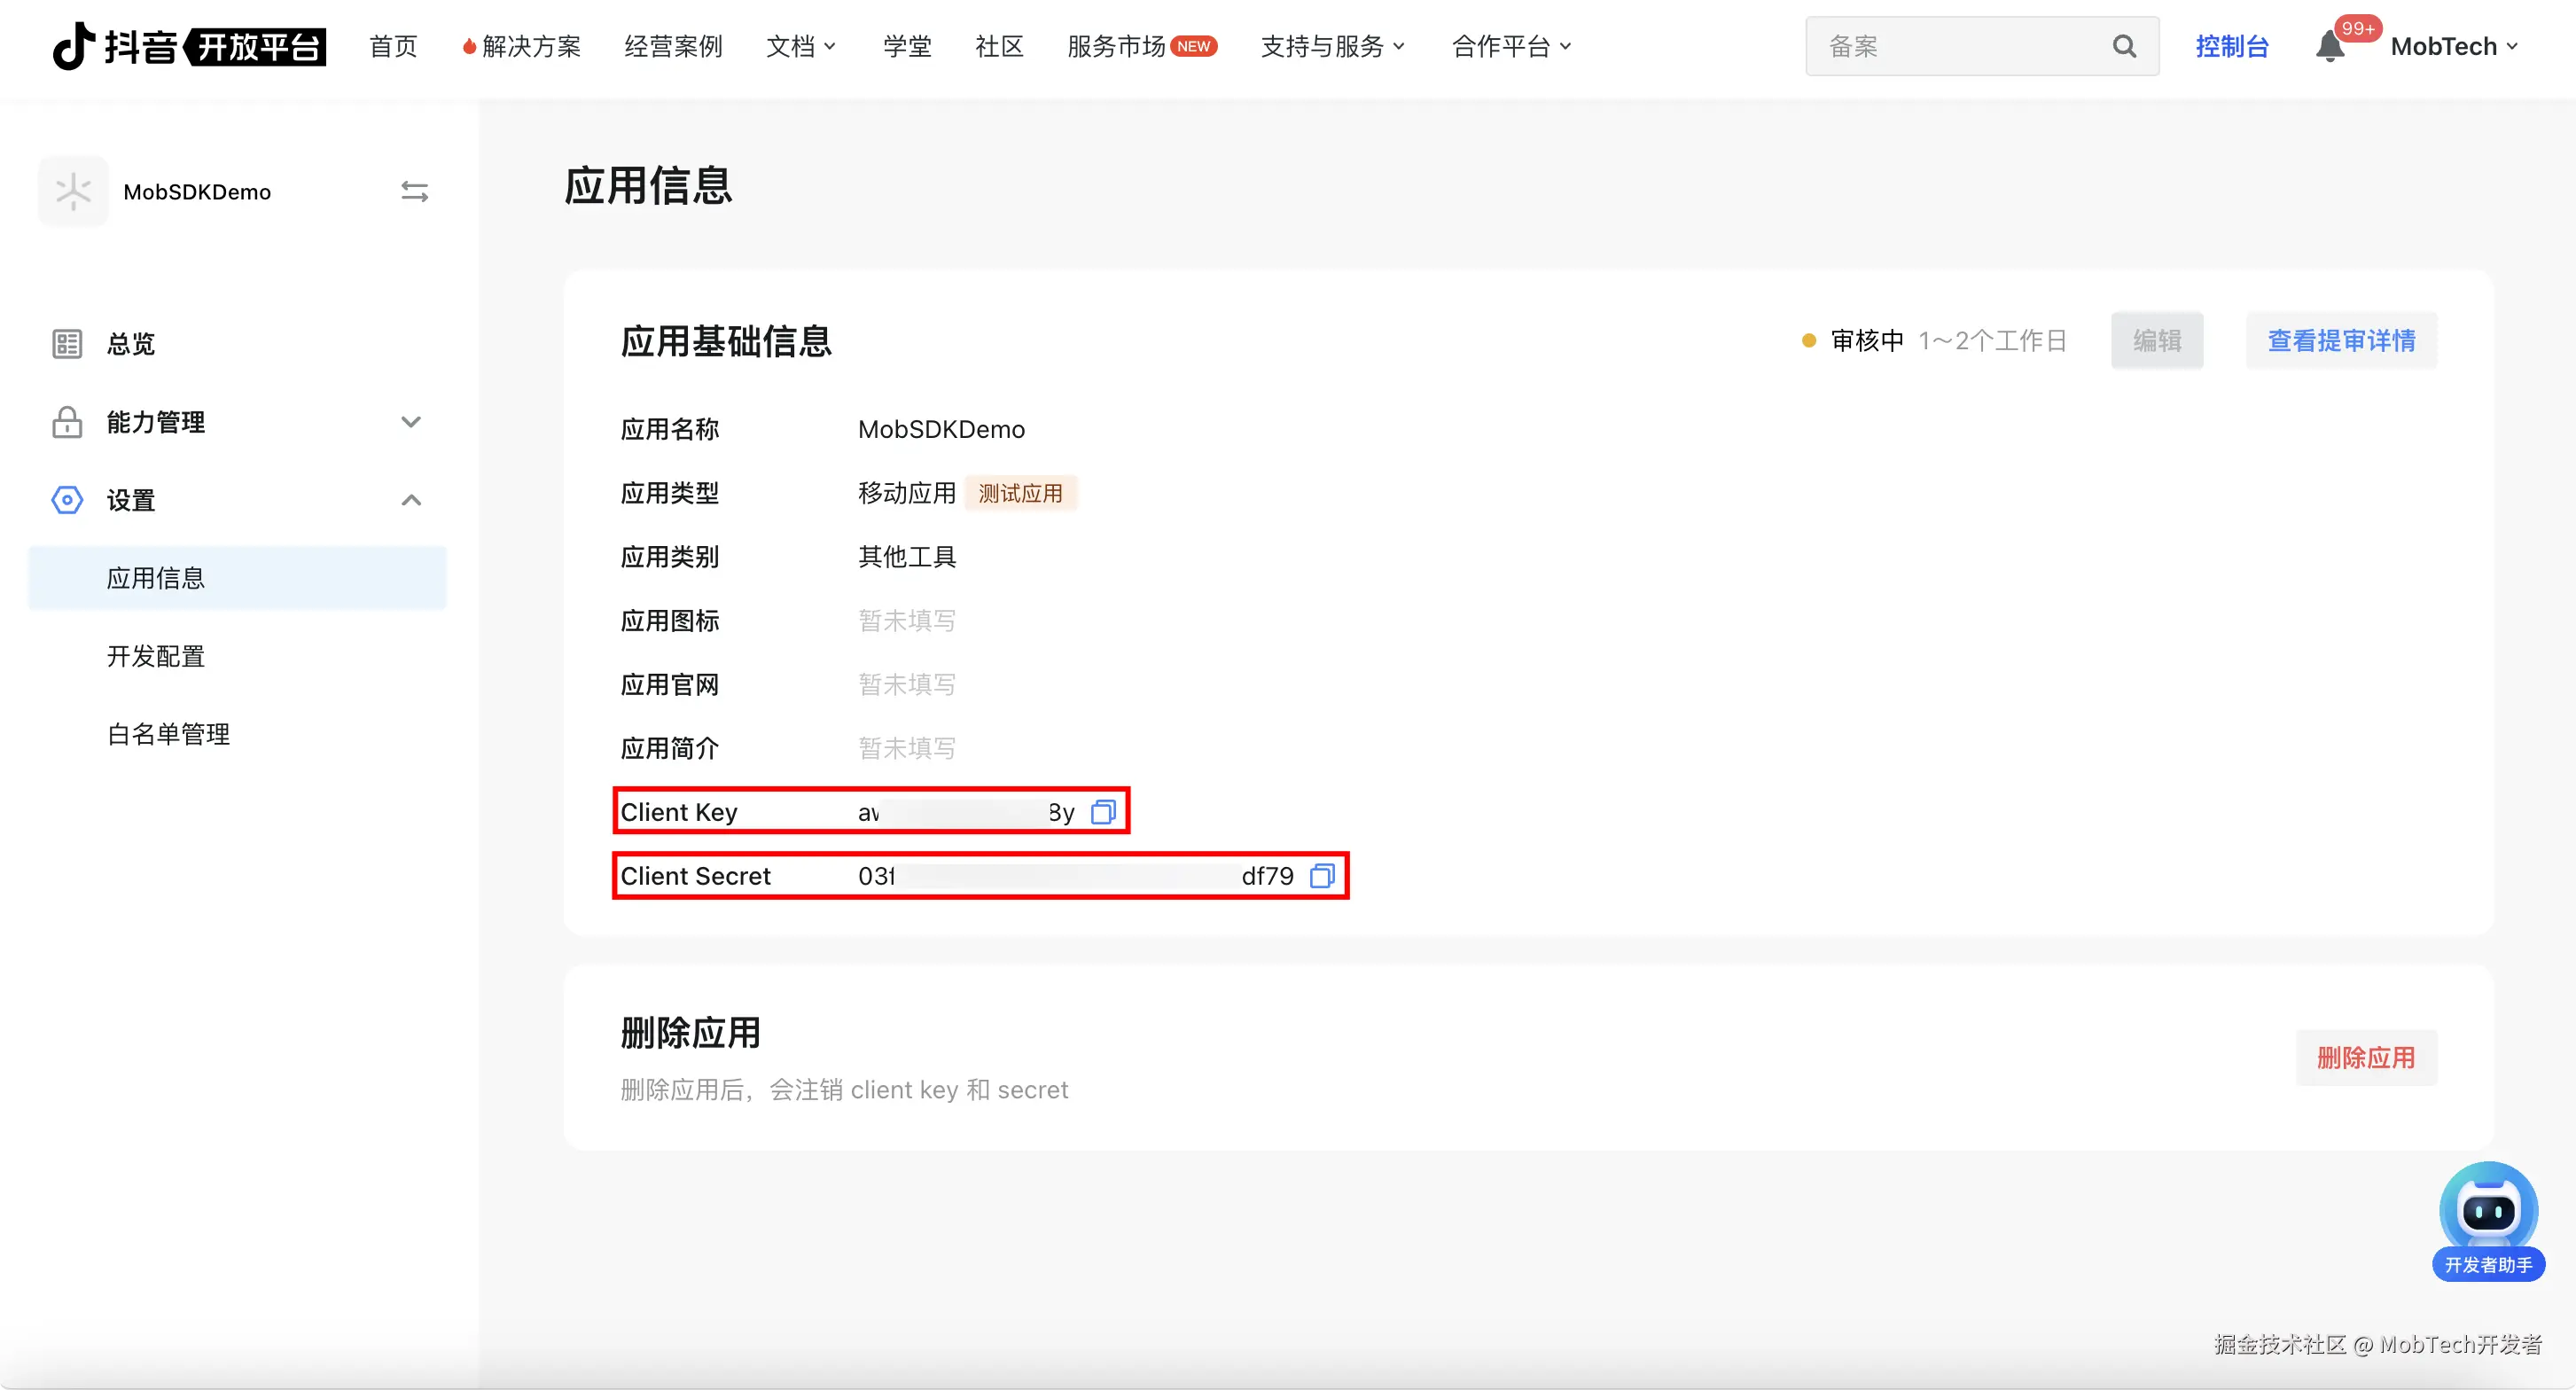Click MobSDKDemo name in sidebar header
The image size is (2576, 1390).
click(x=197, y=192)
